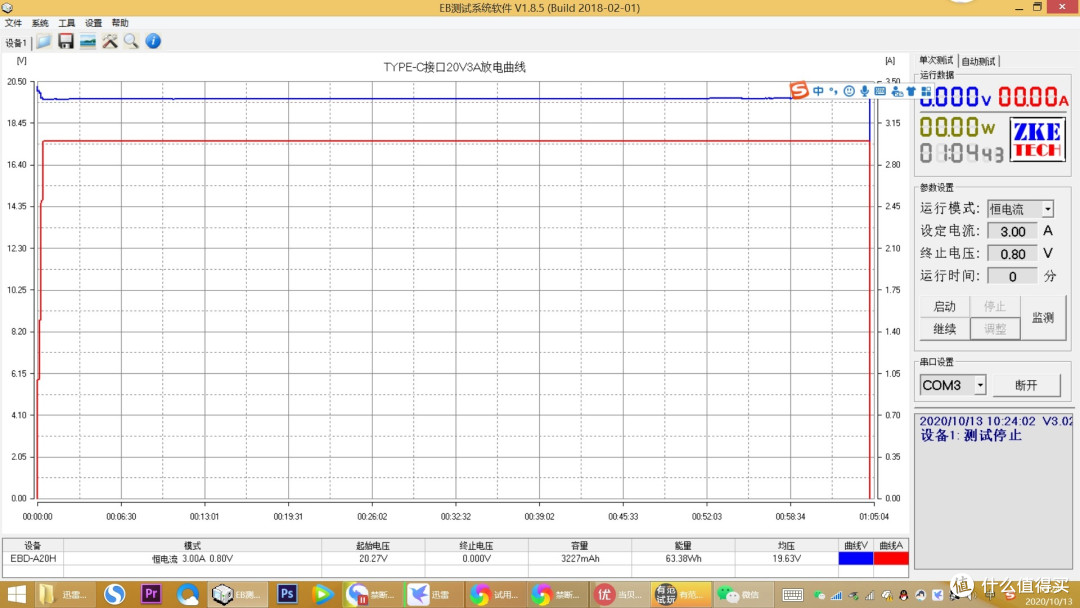Open WeChat 微信 from the taskbar
The height and width of the screenshot is (608, 1080).
click(x=742, y=594)
